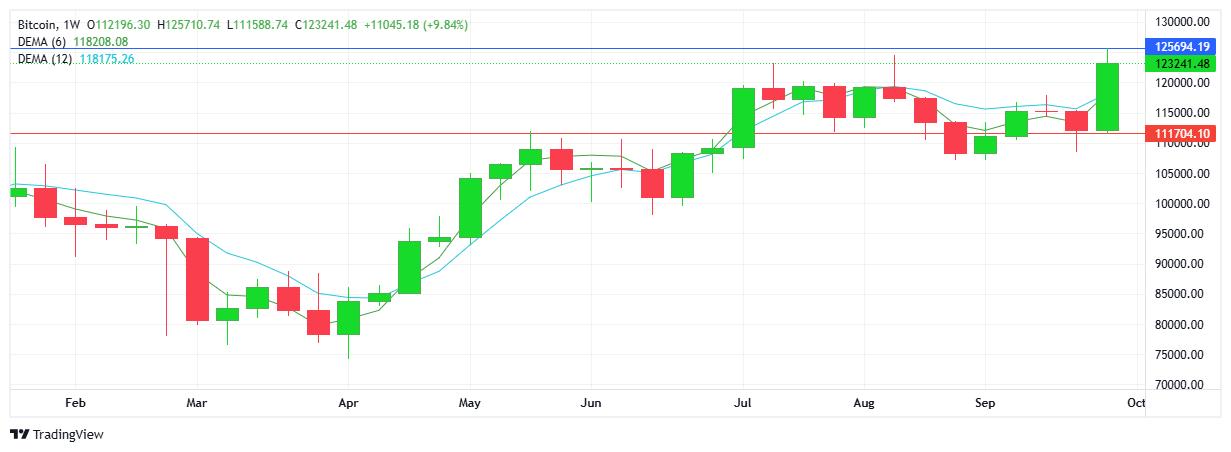Select the blue horizontal resistance line

point(600,47)
